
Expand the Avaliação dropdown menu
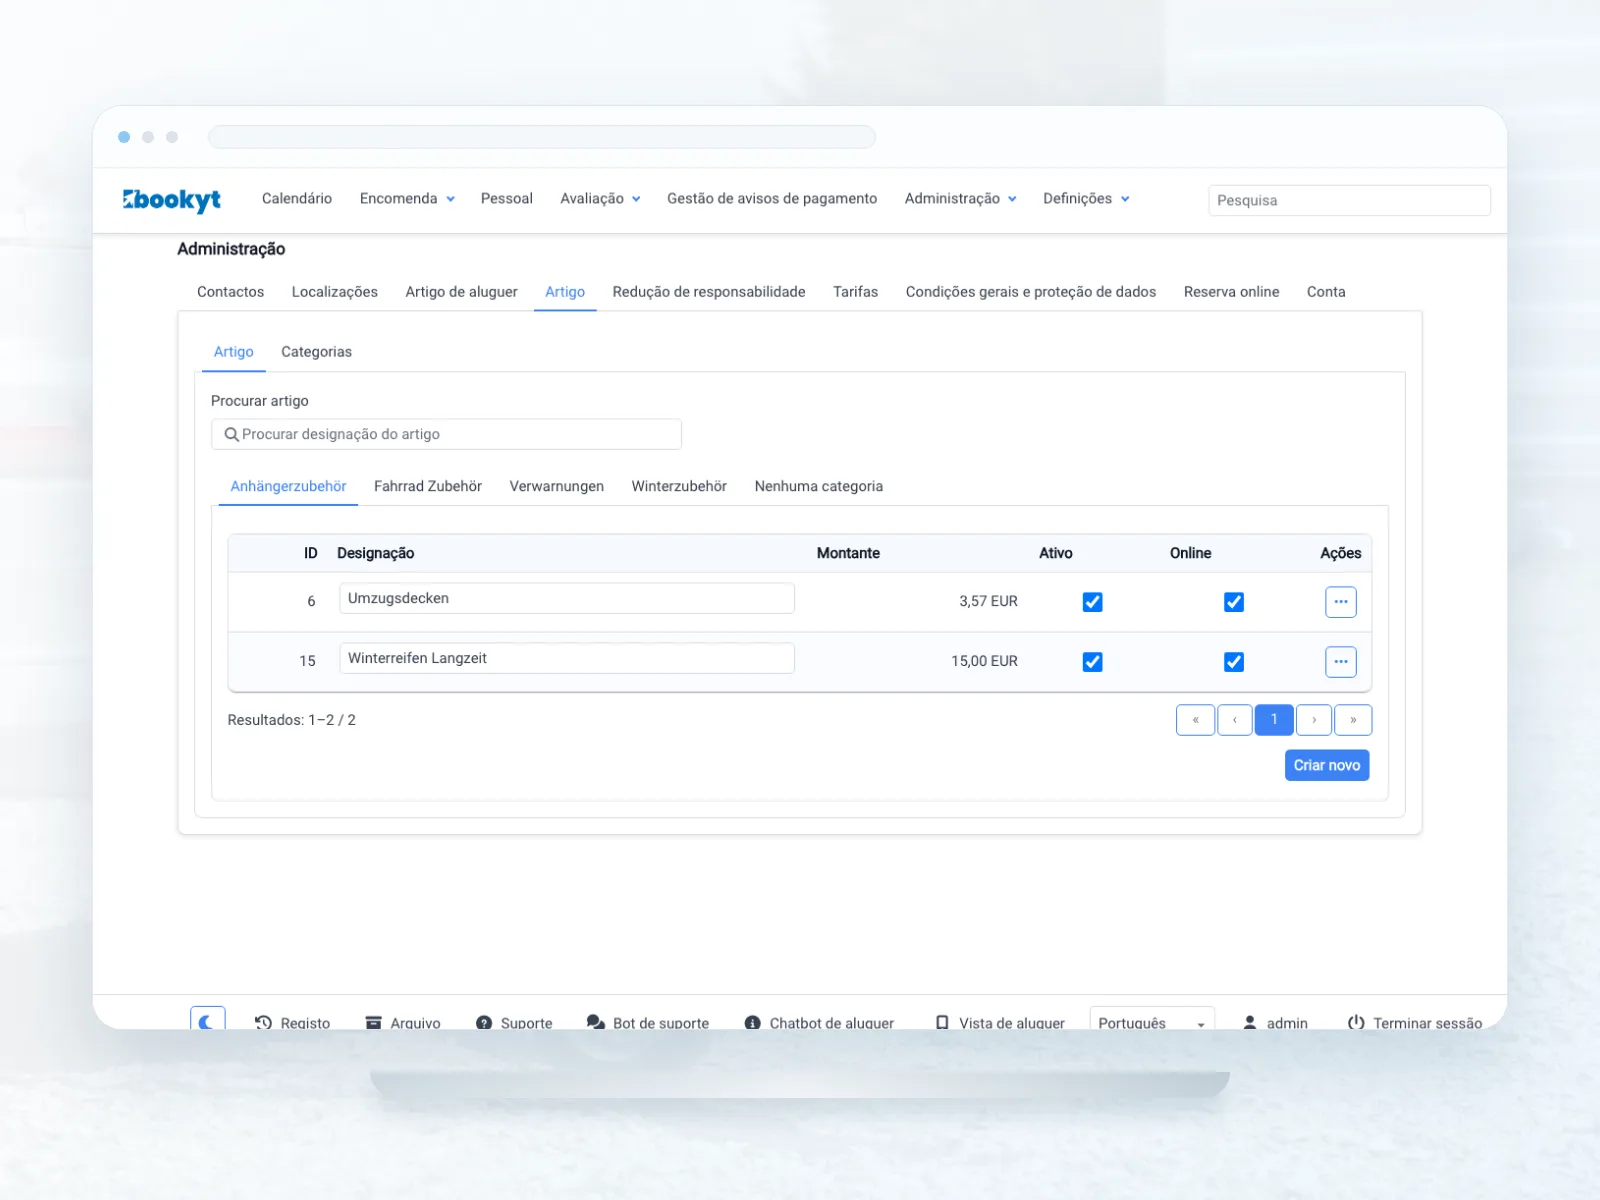click(600, 199)
